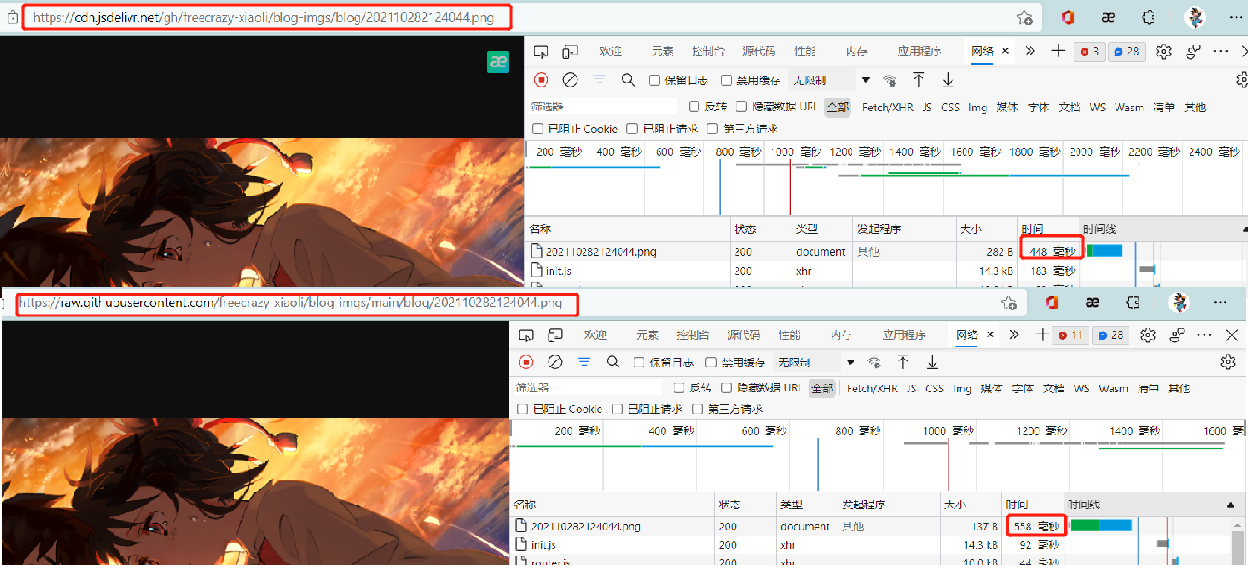Enable 禁用缓存 checkbox in the lower DevTools
The image size is (1248, 569).
[711, 362]
